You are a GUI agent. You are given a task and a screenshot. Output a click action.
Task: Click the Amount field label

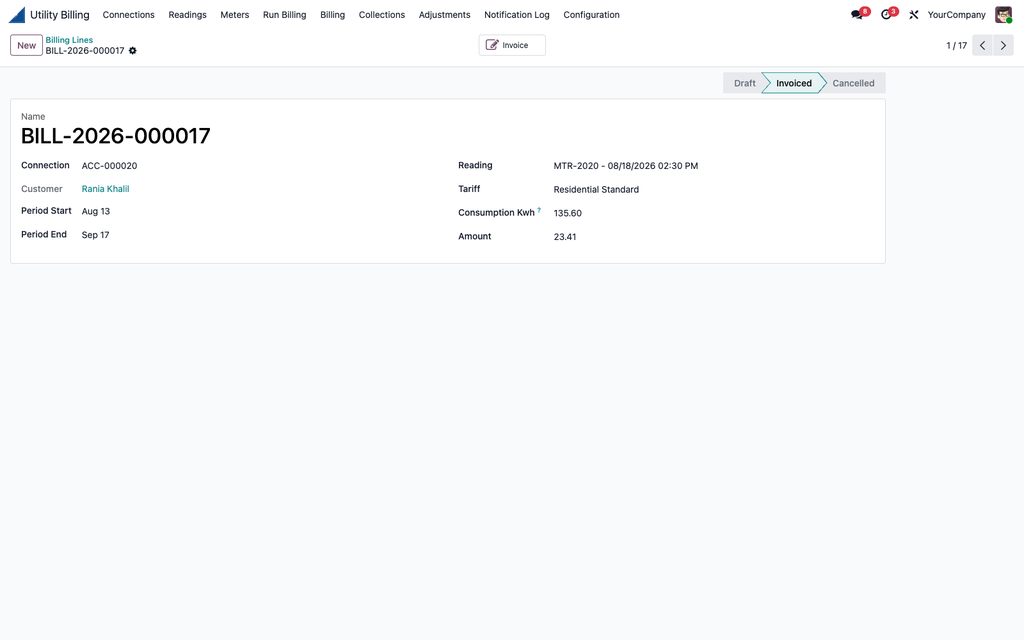pos(475,236)
